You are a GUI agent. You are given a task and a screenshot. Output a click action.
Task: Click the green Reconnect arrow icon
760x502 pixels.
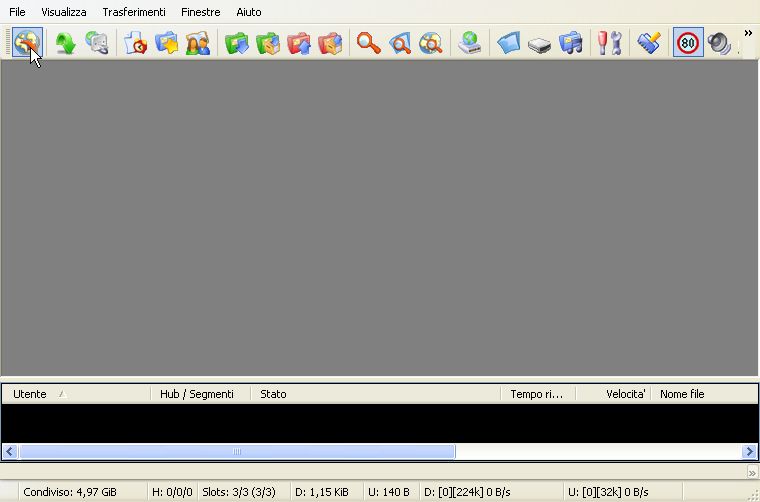65,43
